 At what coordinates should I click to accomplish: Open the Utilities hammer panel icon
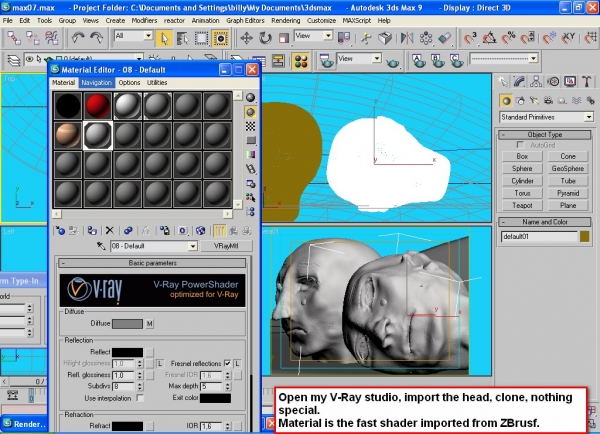tap(587, 82)
